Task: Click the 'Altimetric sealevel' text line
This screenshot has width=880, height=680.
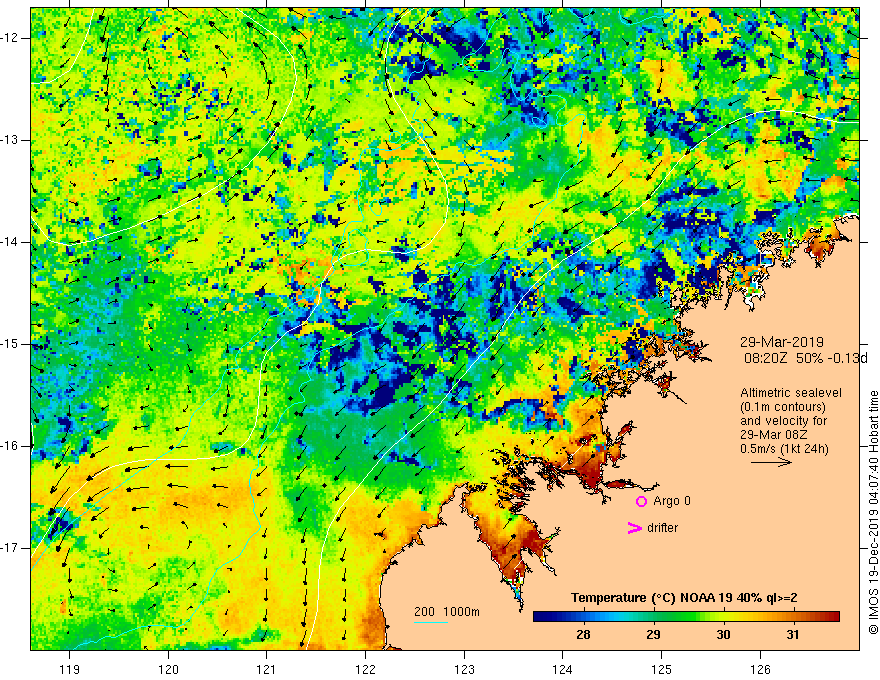Action: [791, 393]
